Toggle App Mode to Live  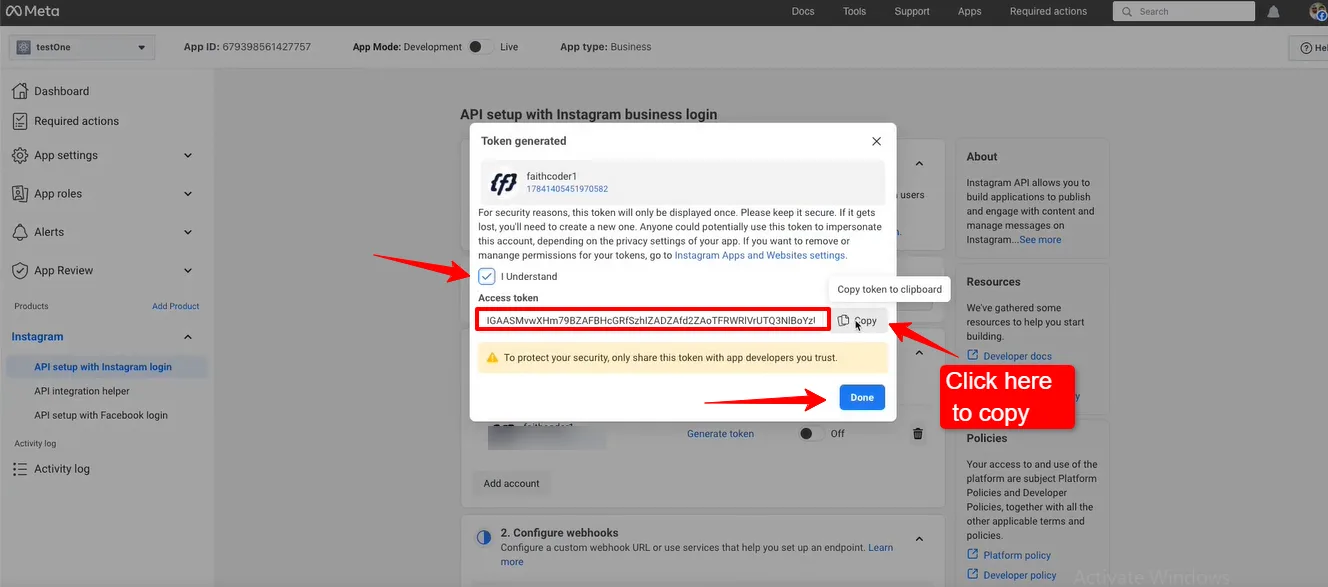coord(480,47)
